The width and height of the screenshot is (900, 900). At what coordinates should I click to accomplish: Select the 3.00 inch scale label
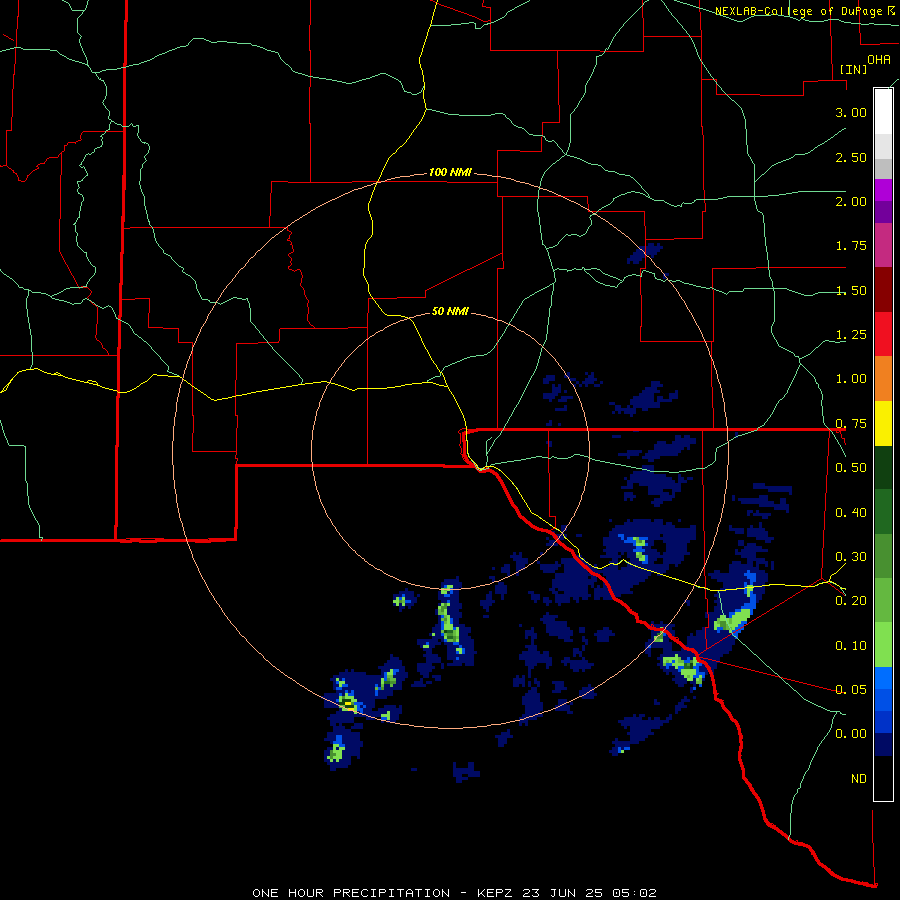tap(851, 112)
